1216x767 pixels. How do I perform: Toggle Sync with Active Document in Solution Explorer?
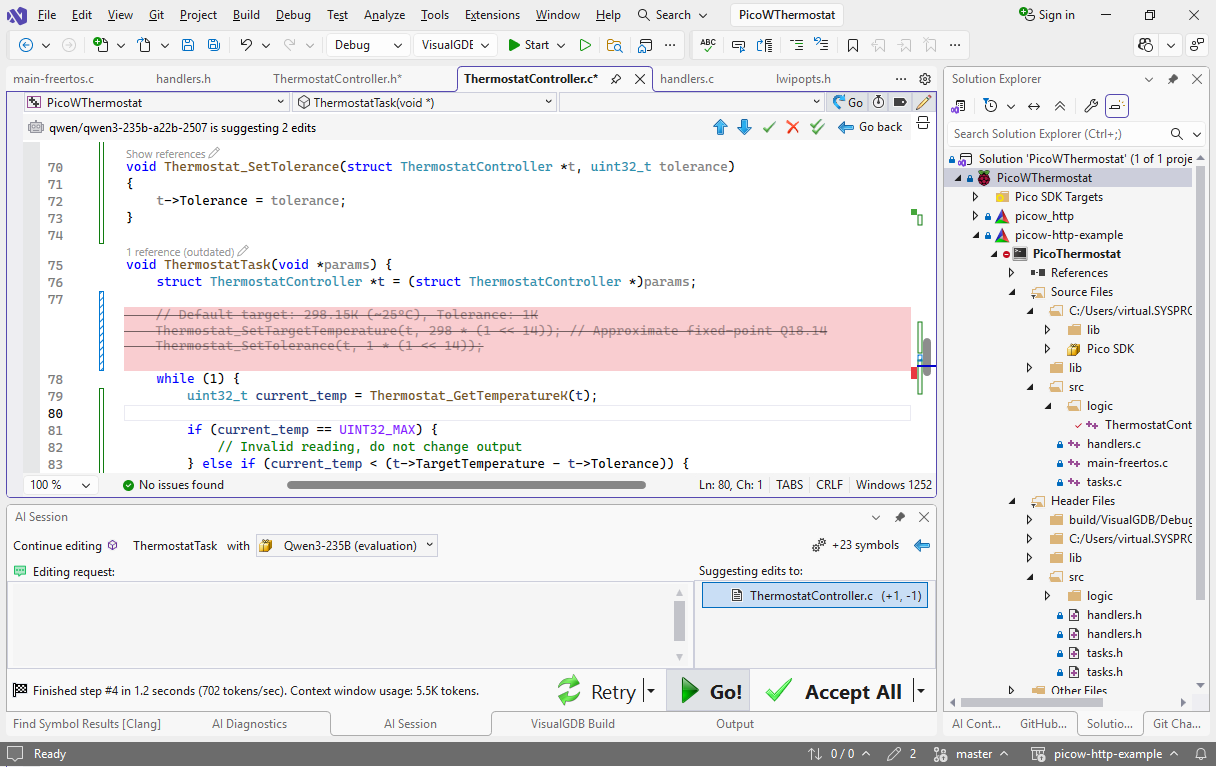click(x=1034, y=106)
